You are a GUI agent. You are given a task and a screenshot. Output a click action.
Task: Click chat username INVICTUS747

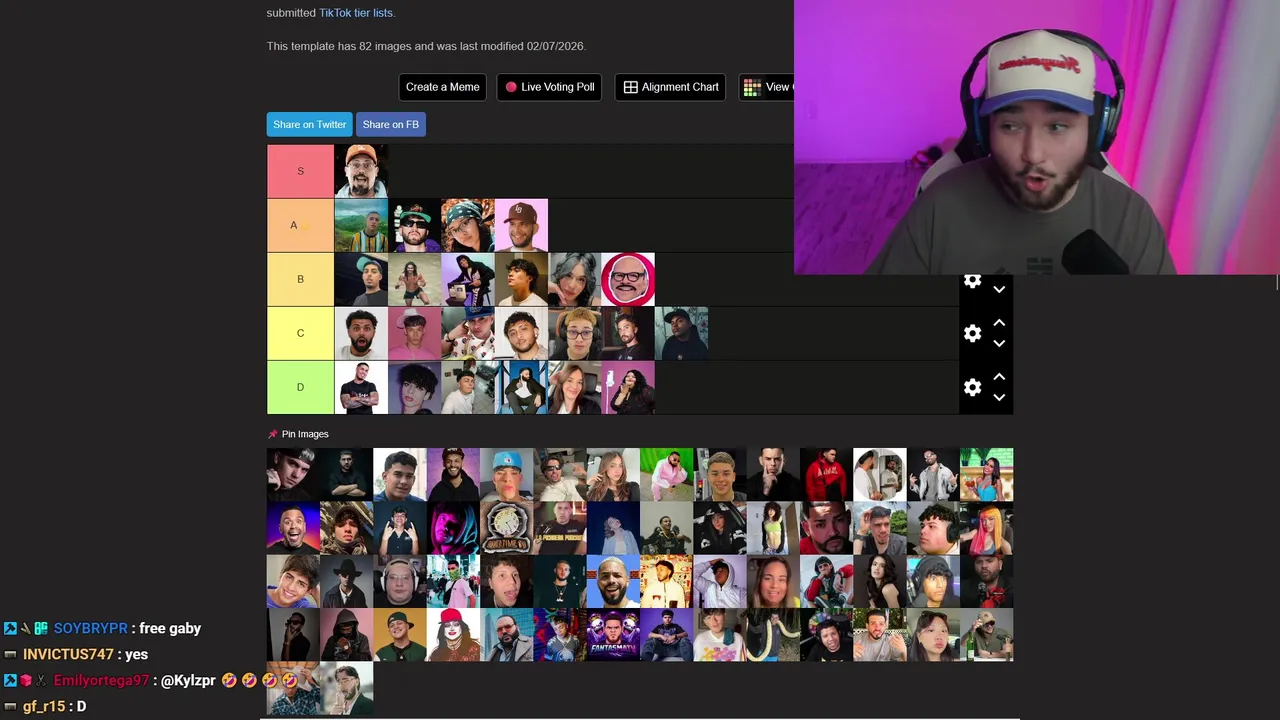click(x=68, y=654)
